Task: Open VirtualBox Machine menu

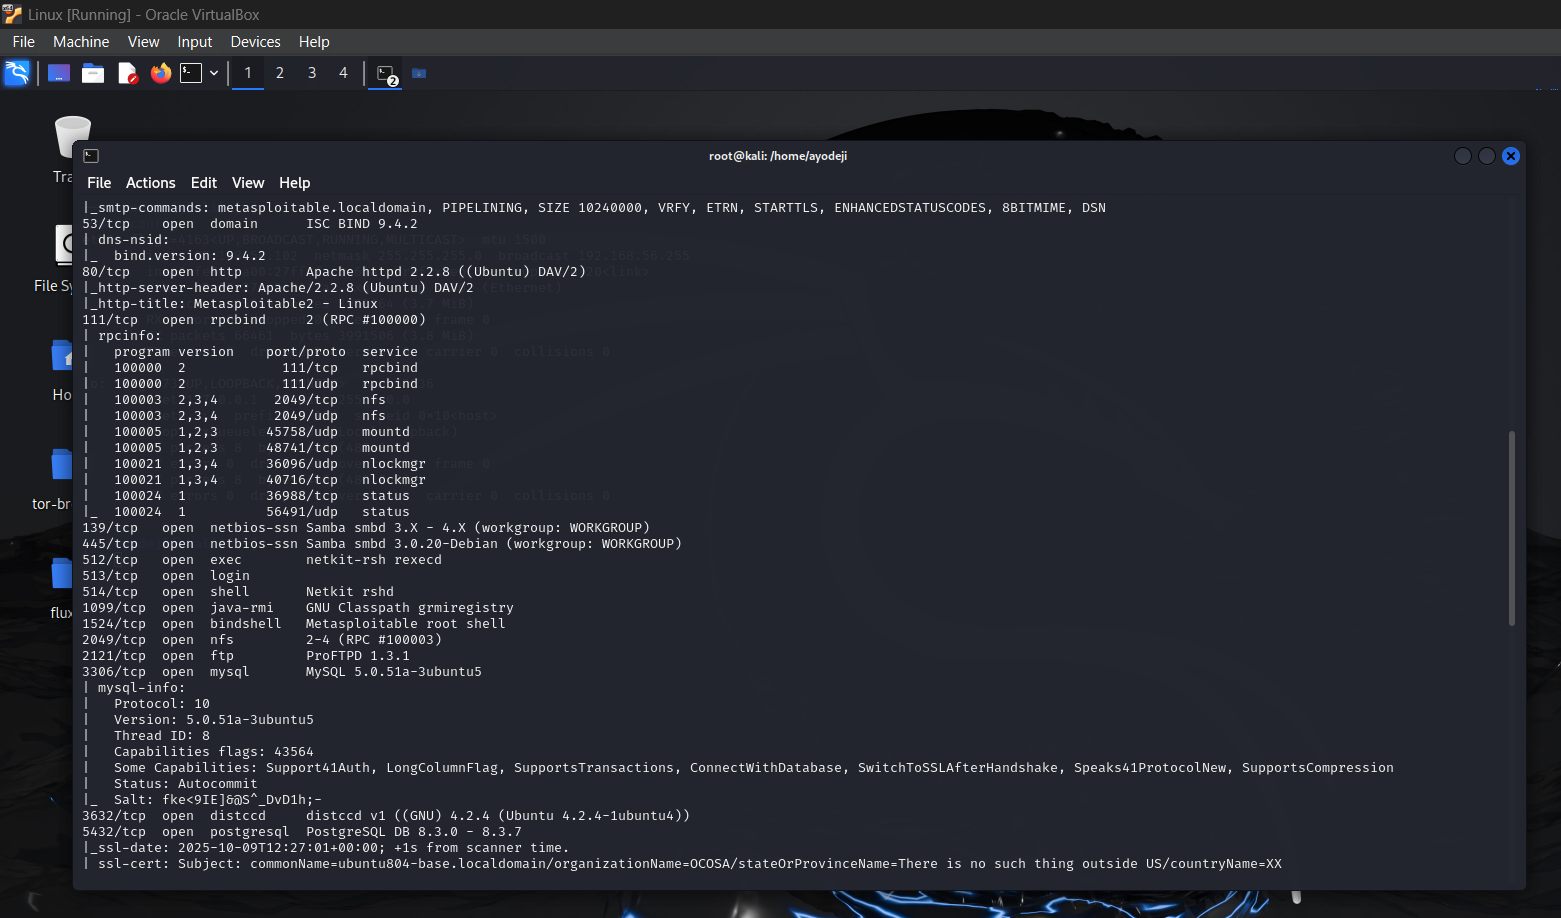Action: click(81, 42)
